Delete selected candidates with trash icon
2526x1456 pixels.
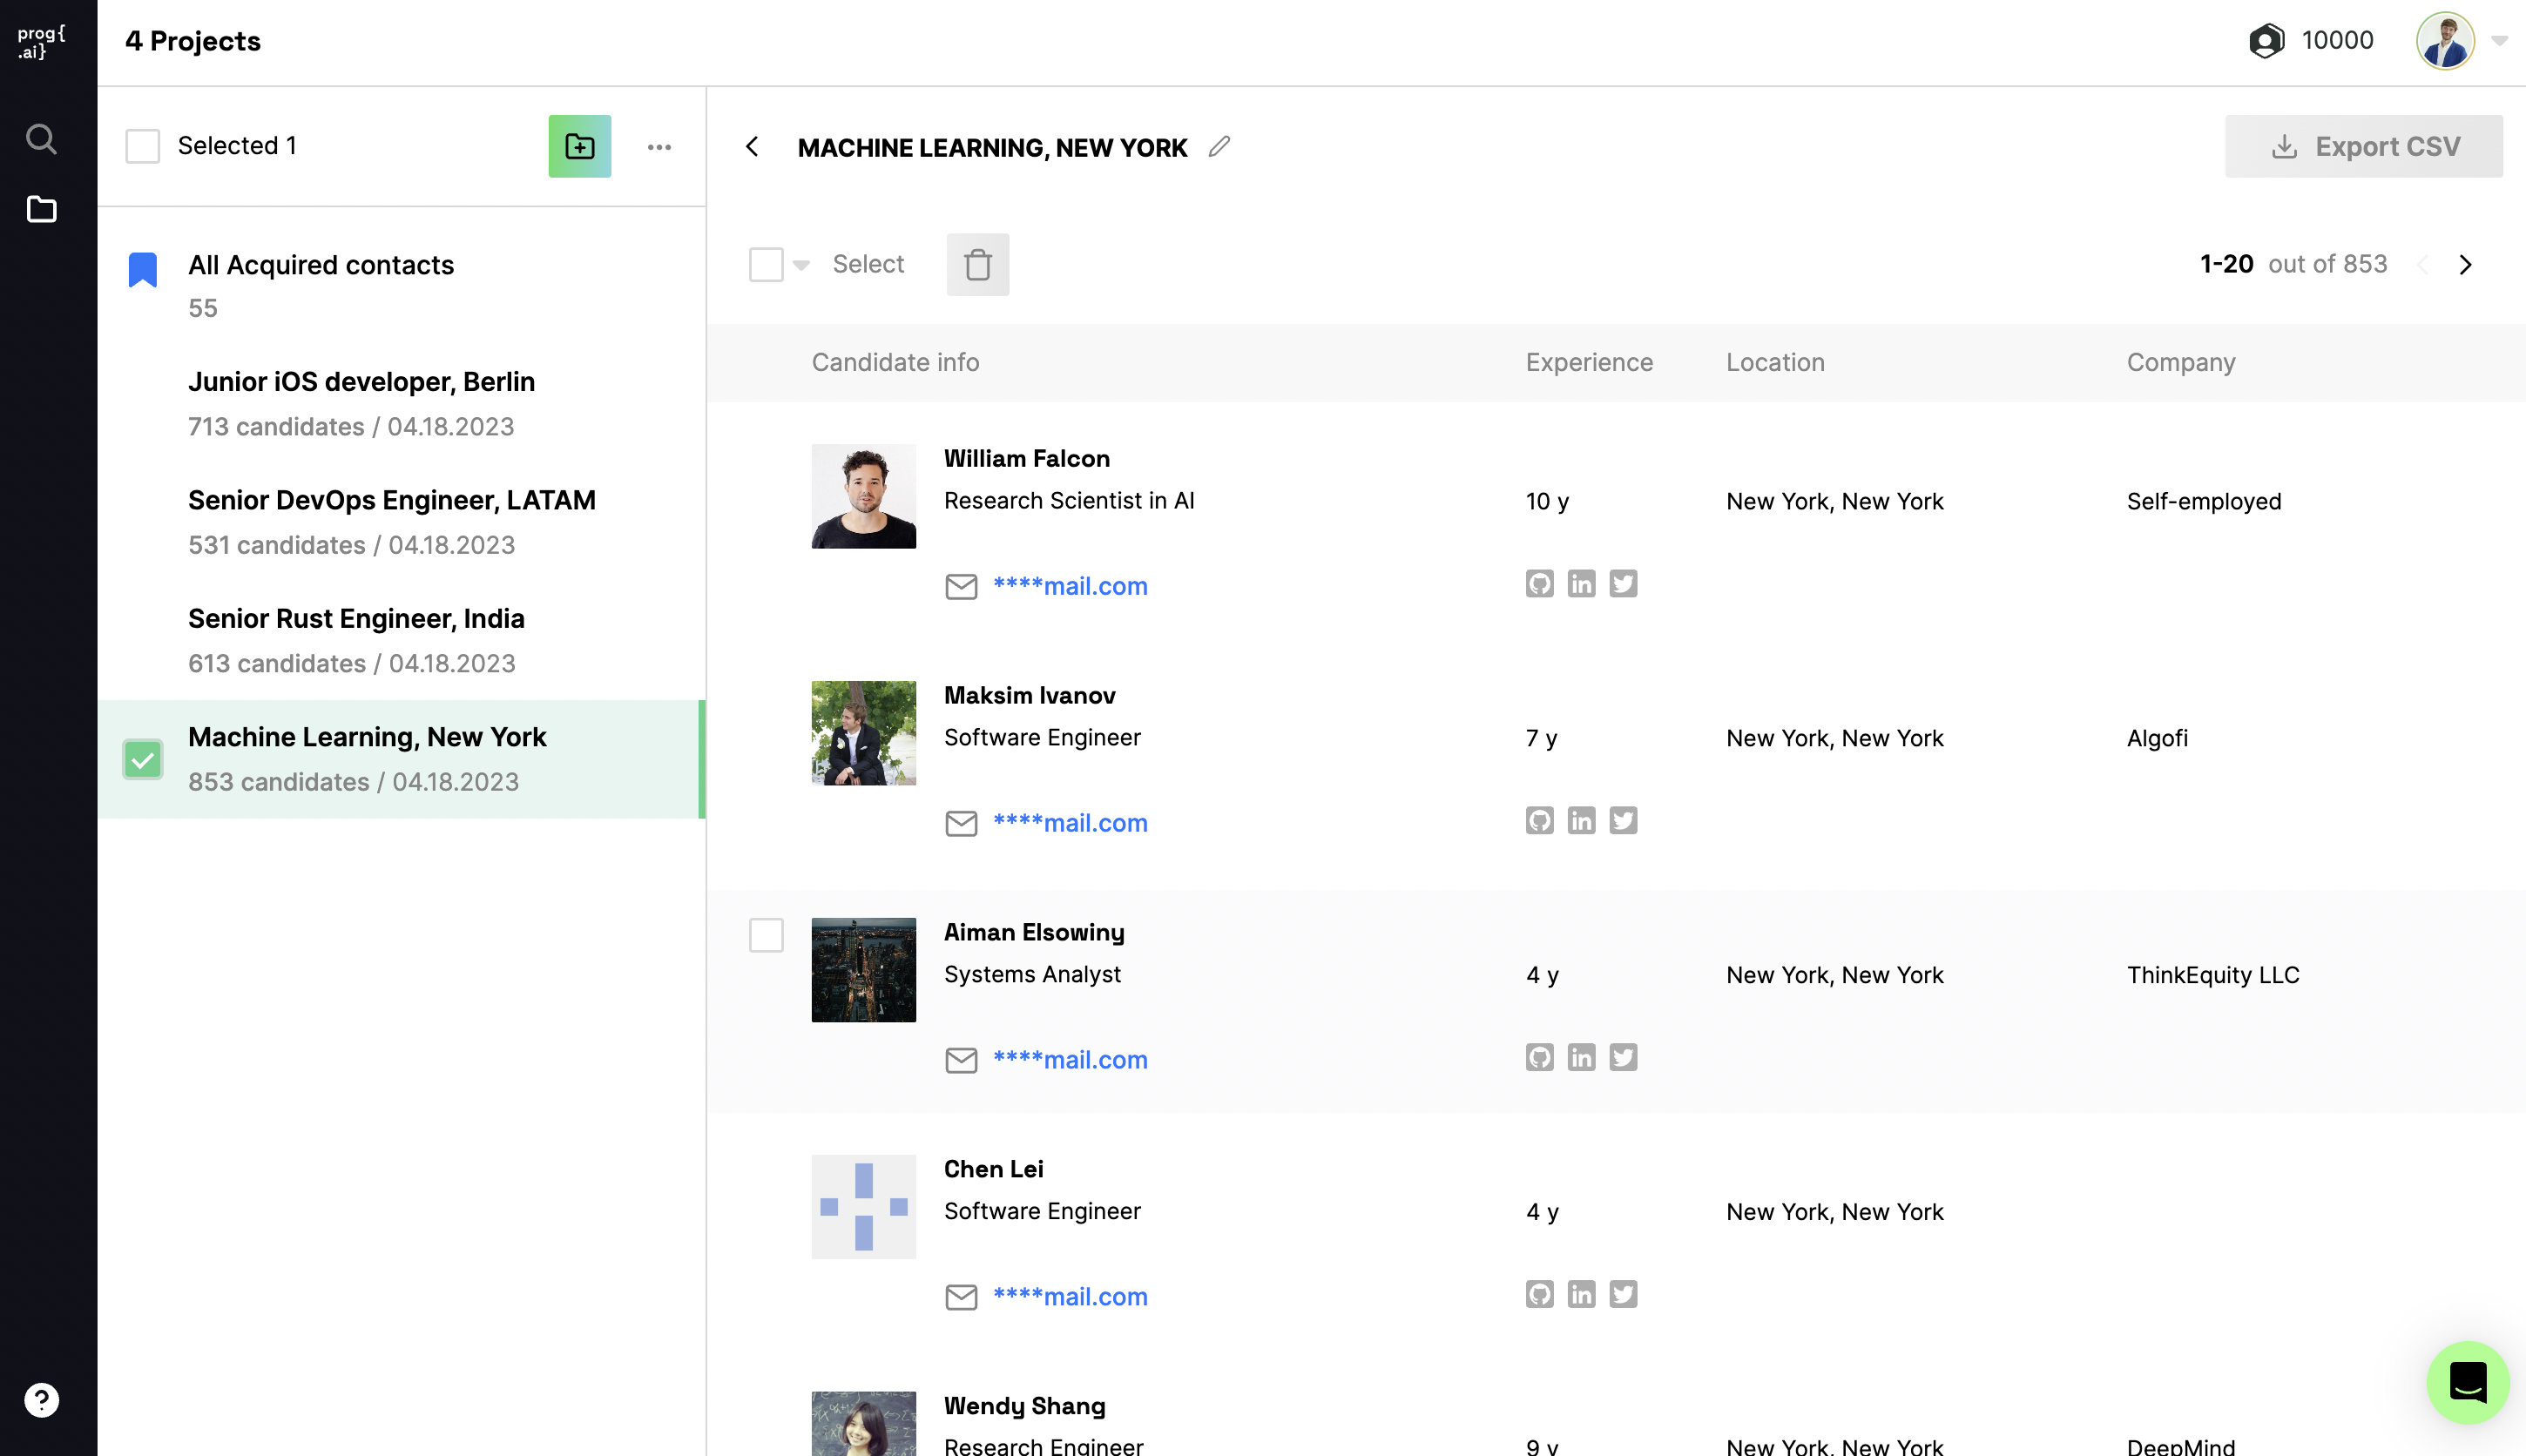click(977, 265)
